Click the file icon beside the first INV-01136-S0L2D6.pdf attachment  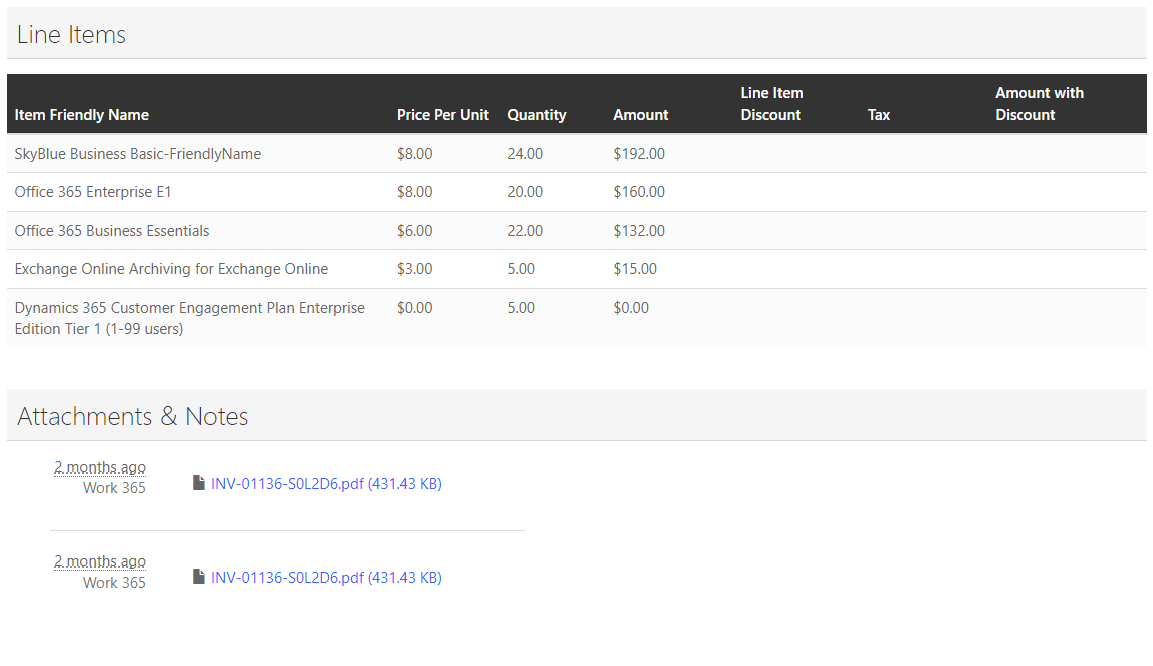tap(199, 482)
